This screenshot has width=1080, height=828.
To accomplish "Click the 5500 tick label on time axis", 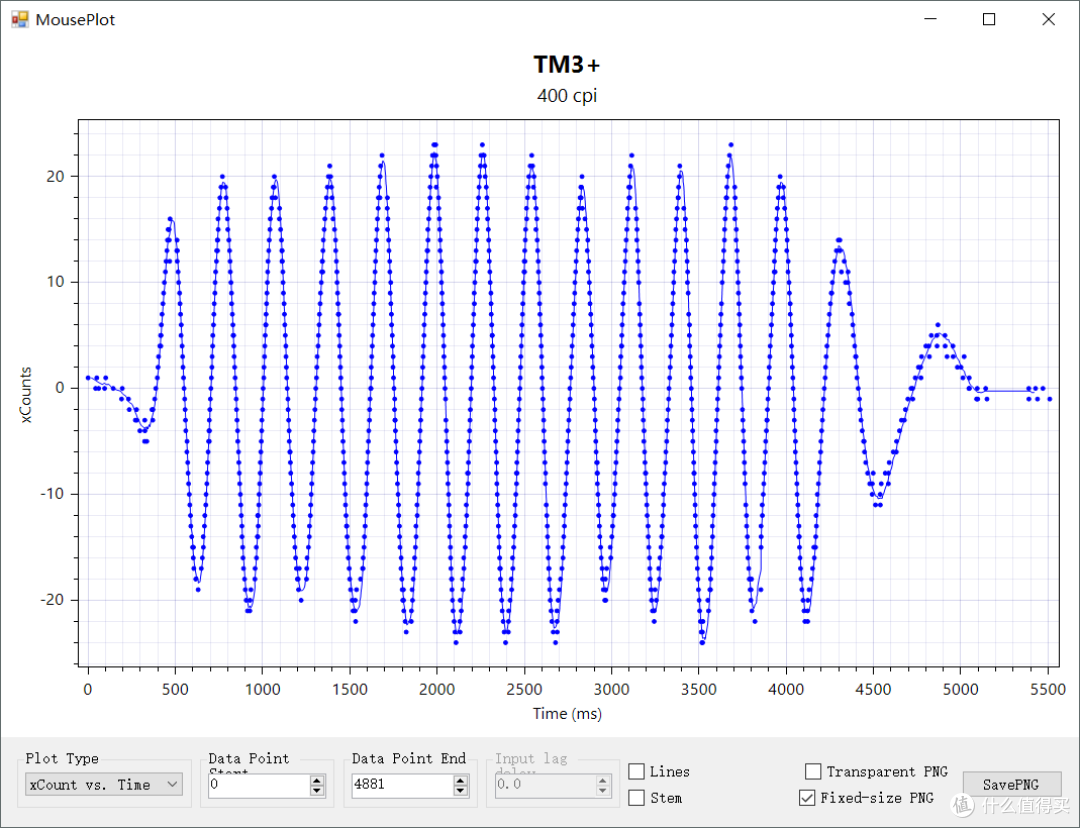I will [x=1048, y=690].
